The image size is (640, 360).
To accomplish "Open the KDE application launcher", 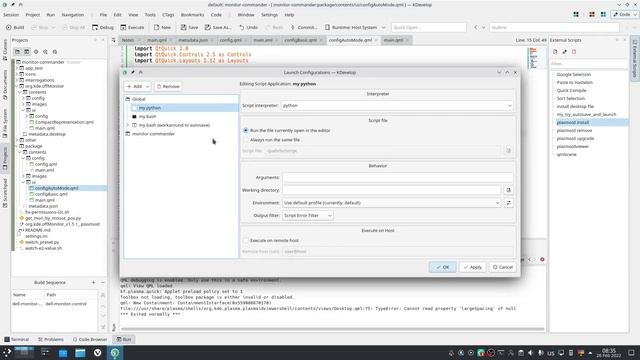I will click(7, 353).
